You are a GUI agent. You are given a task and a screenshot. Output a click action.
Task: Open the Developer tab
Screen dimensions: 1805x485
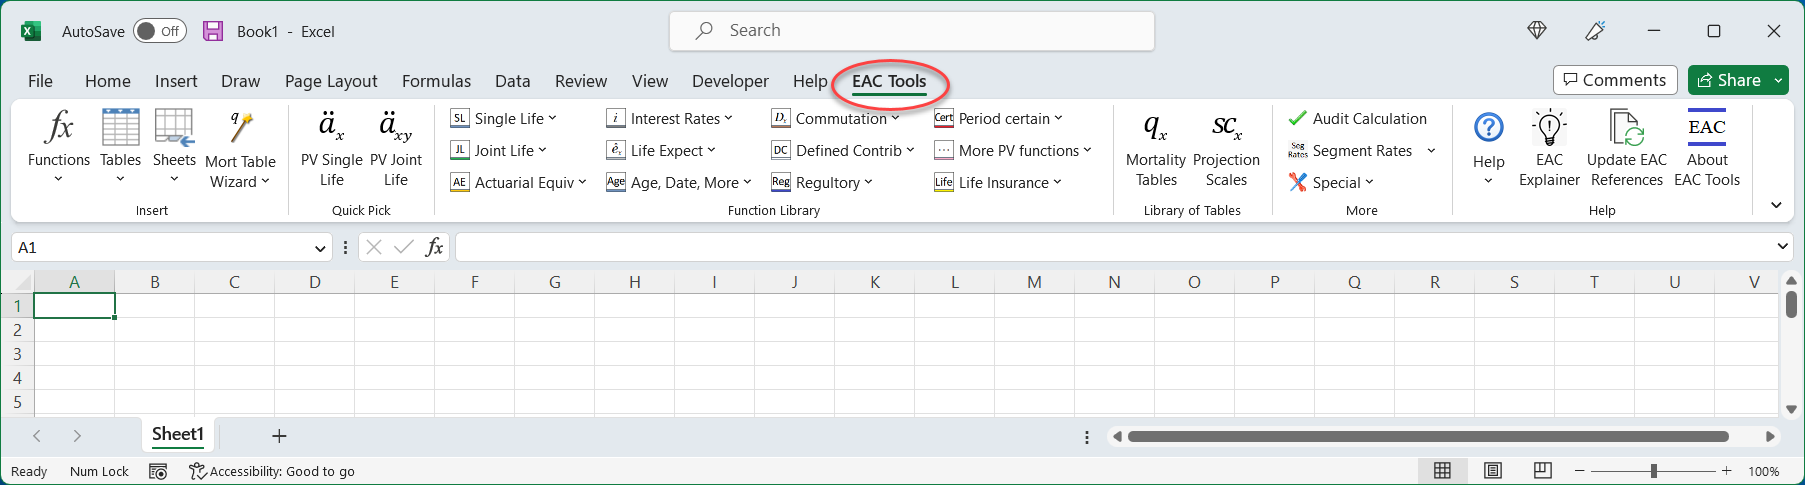730,81
